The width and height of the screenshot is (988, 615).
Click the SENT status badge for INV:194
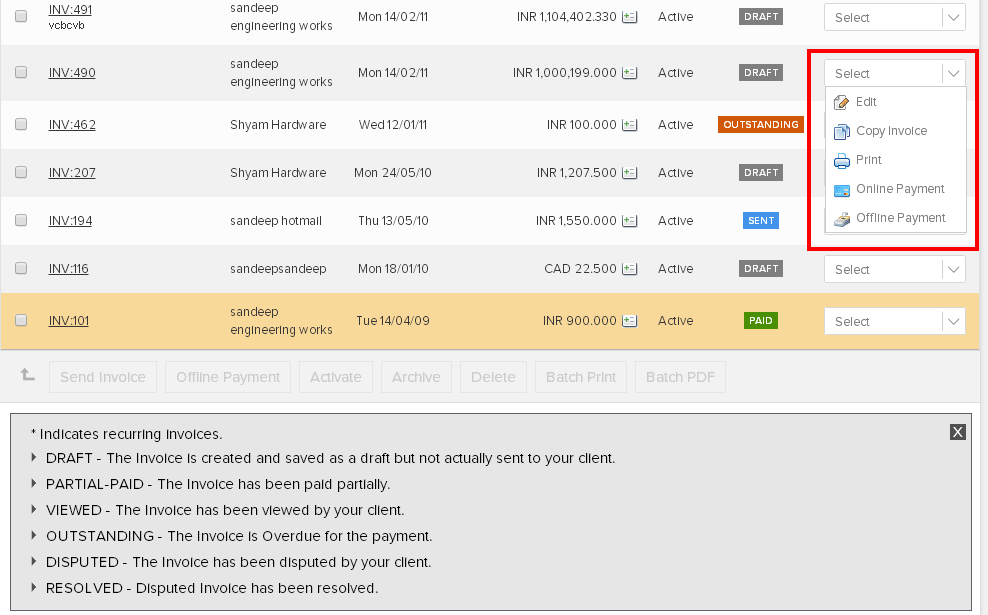(x=761, y=221)
